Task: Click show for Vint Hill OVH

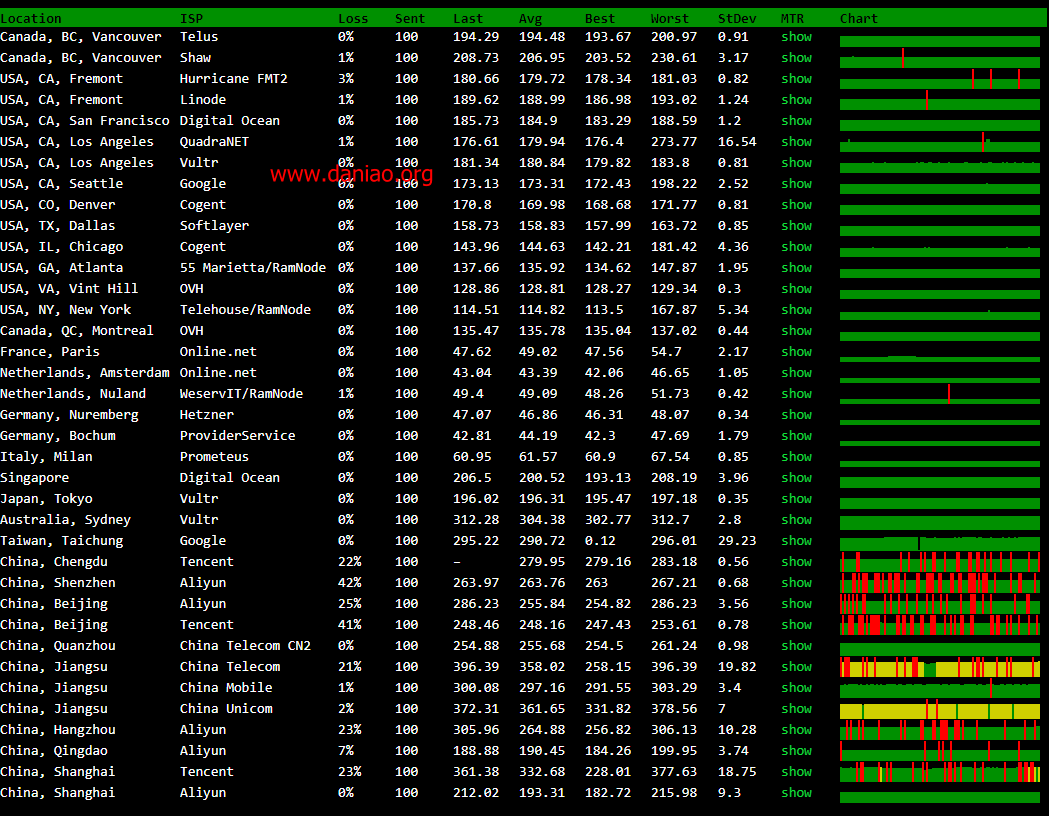Action: point(796,289)
